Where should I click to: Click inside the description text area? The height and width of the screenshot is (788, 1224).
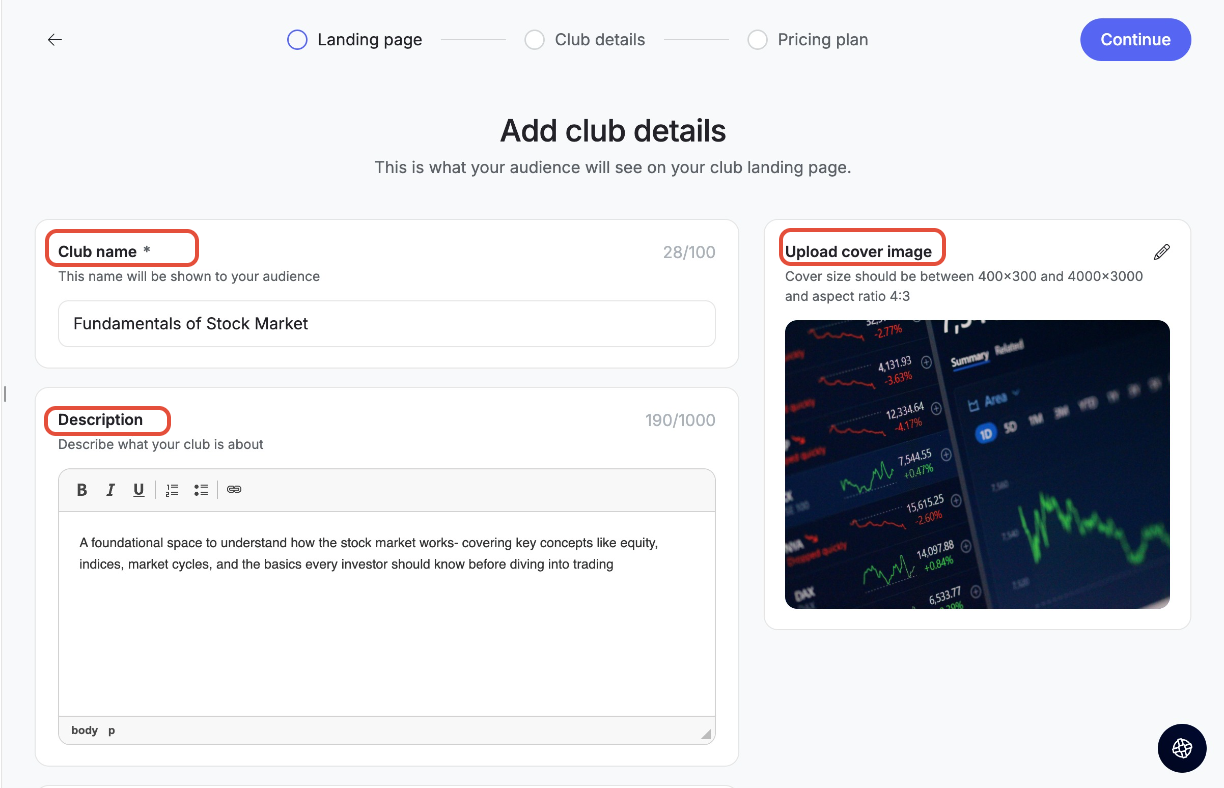[387, 615]
